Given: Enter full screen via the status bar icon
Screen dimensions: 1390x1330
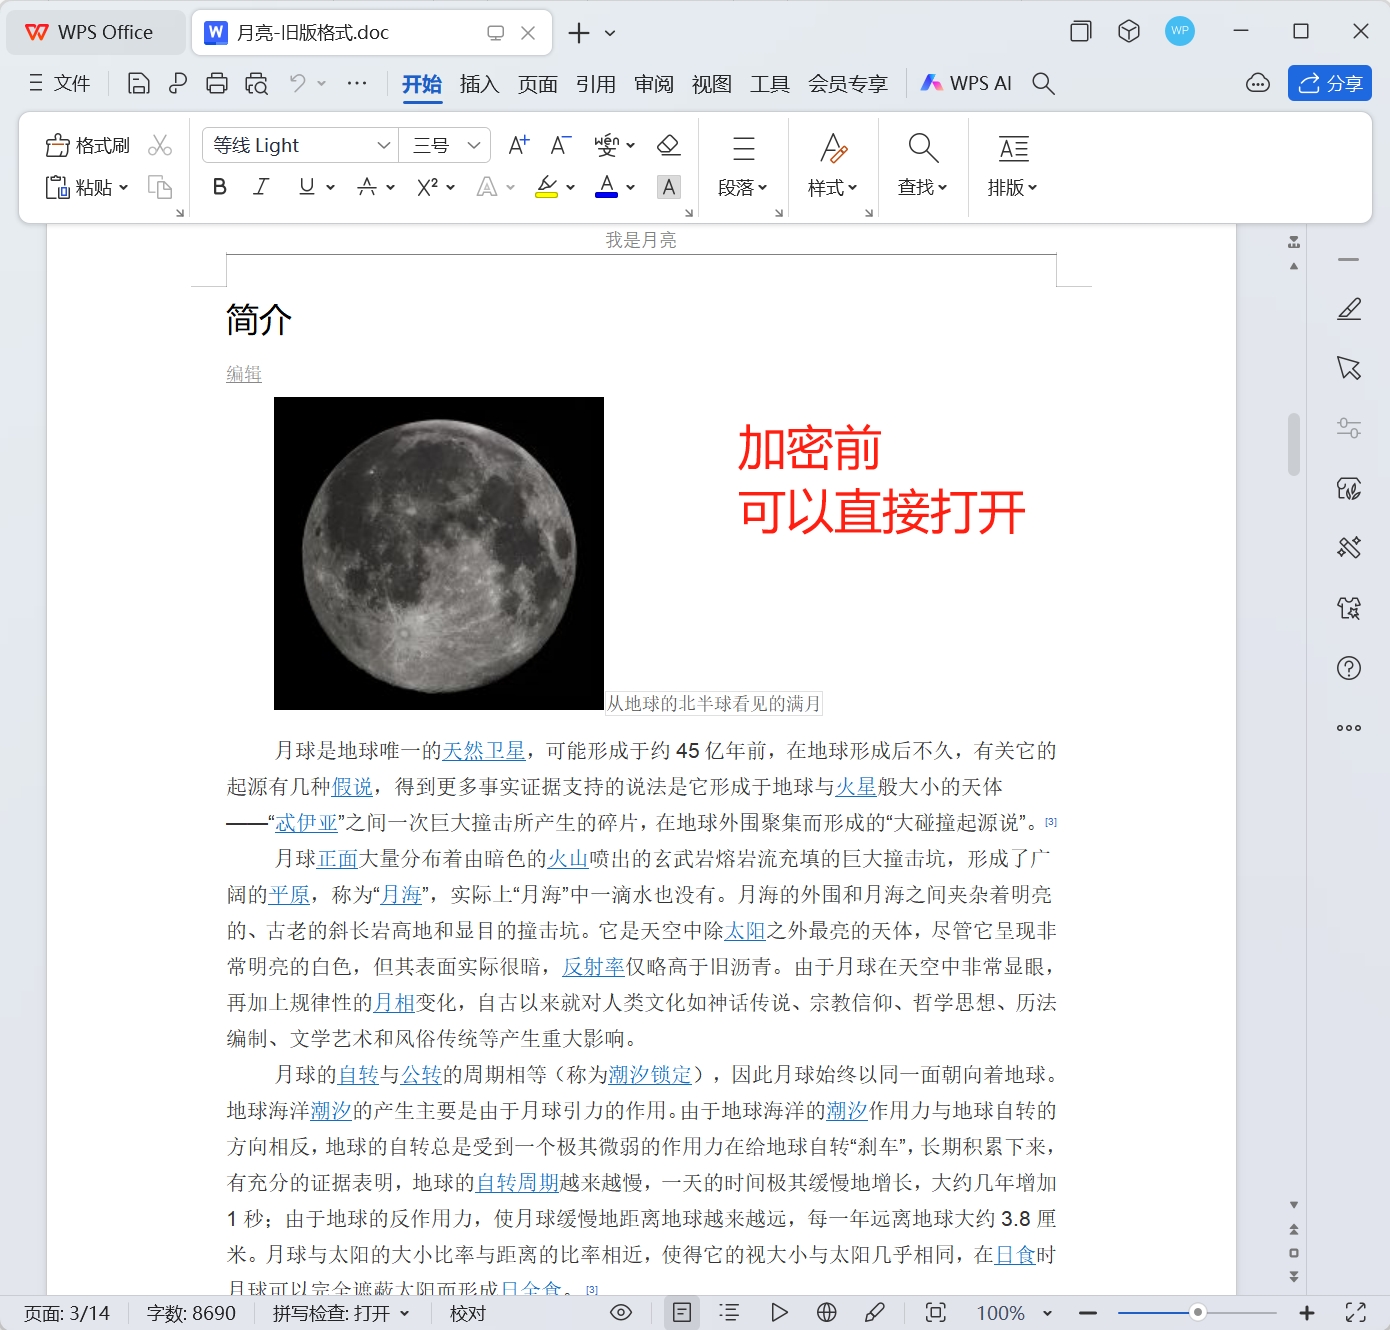Looking at the screenshot, I should pyautogui.click(x=1357, y=1312).
